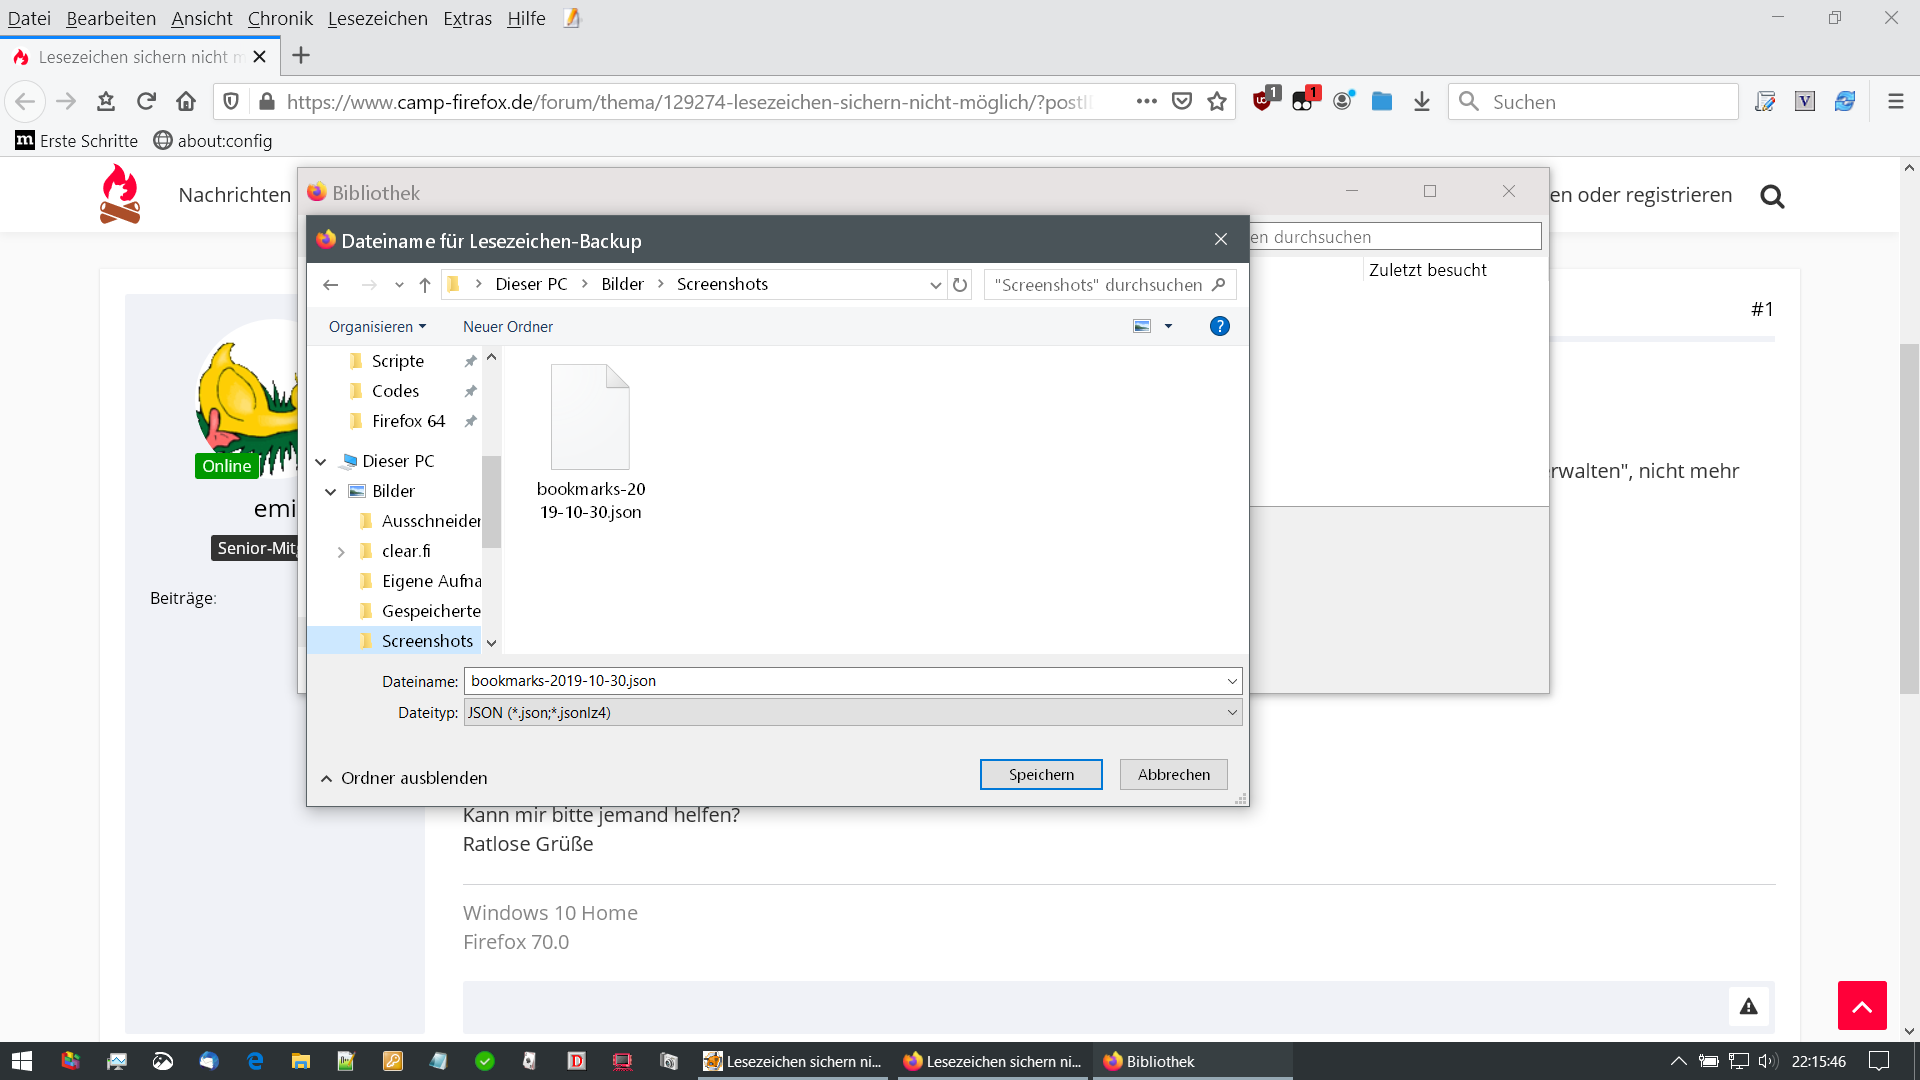Reload the current page
This screenshot has width=1920, height=1080.
click(x=146, y=101)
